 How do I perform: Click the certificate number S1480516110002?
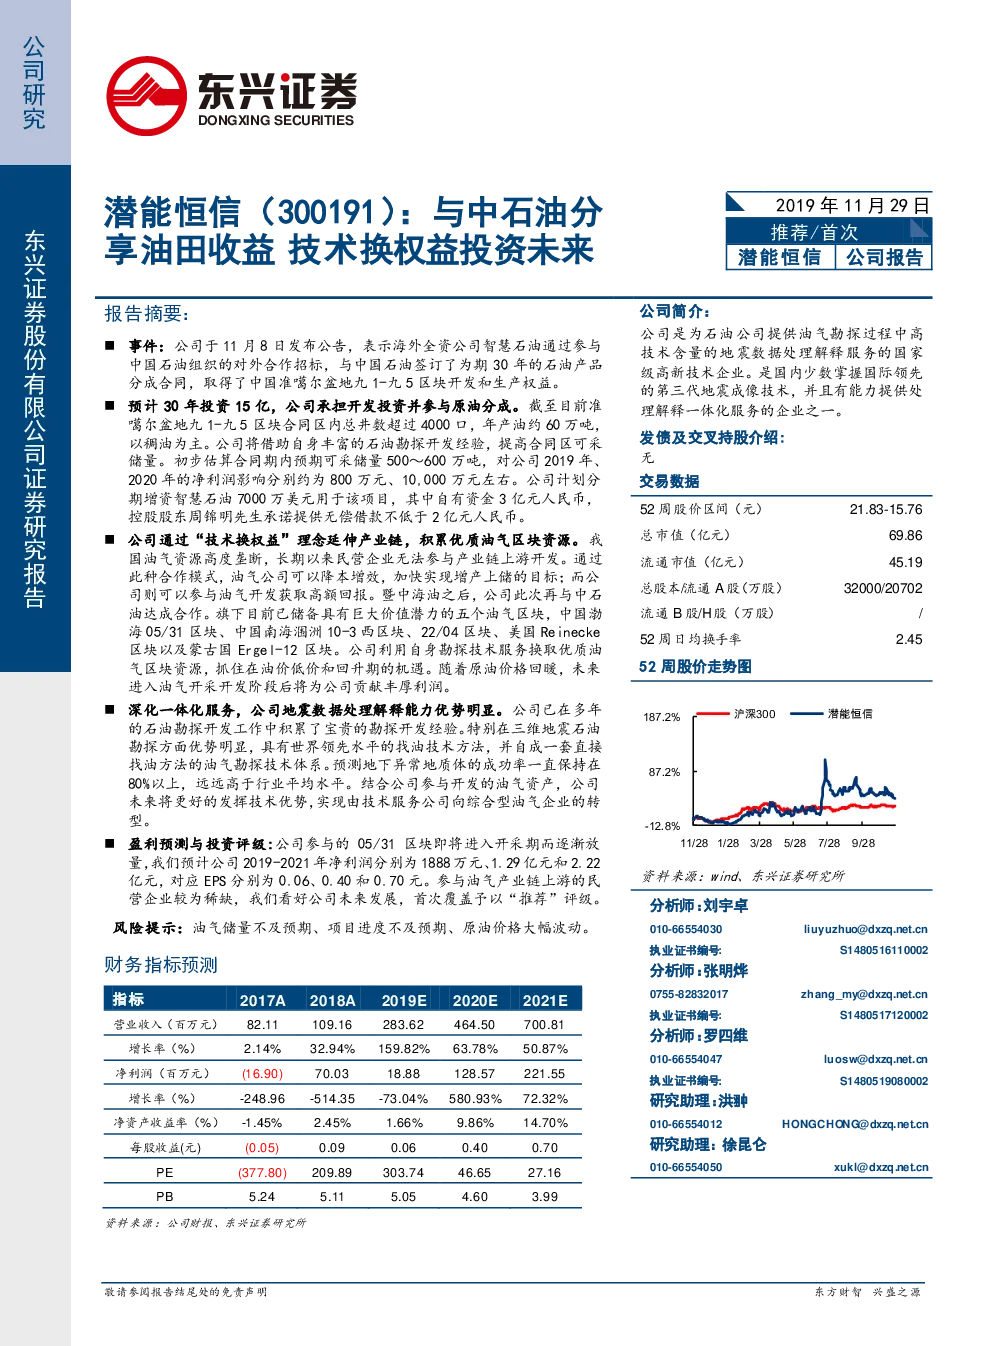coord(884,950)
